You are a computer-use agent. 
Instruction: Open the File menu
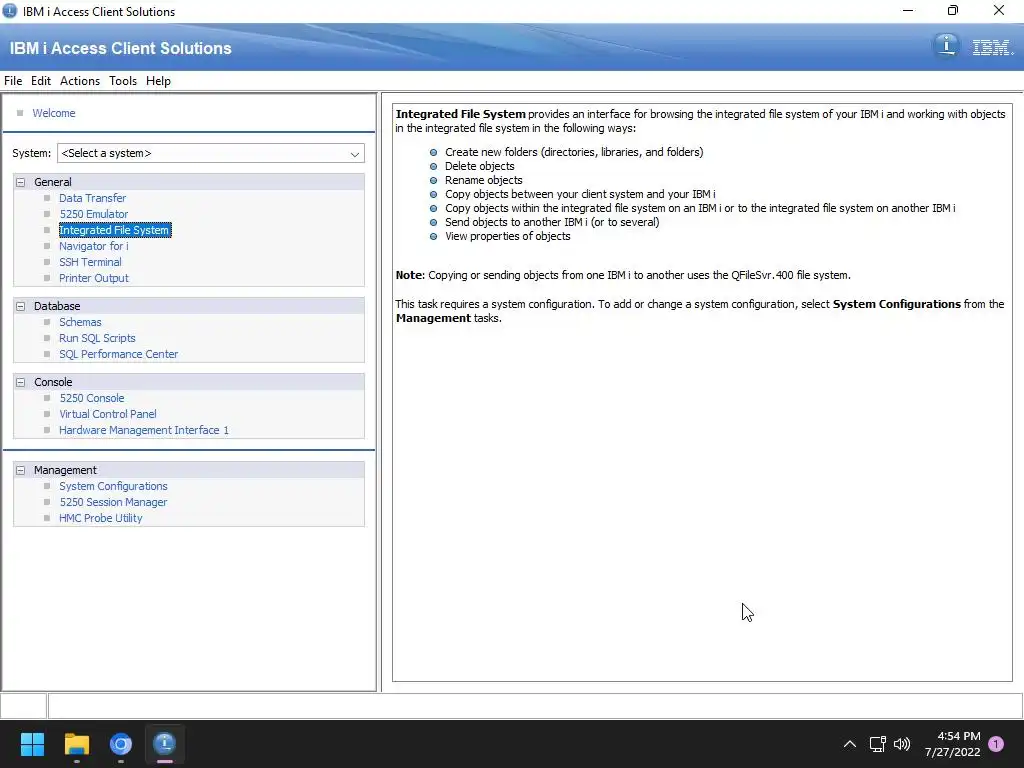point(13,81)
